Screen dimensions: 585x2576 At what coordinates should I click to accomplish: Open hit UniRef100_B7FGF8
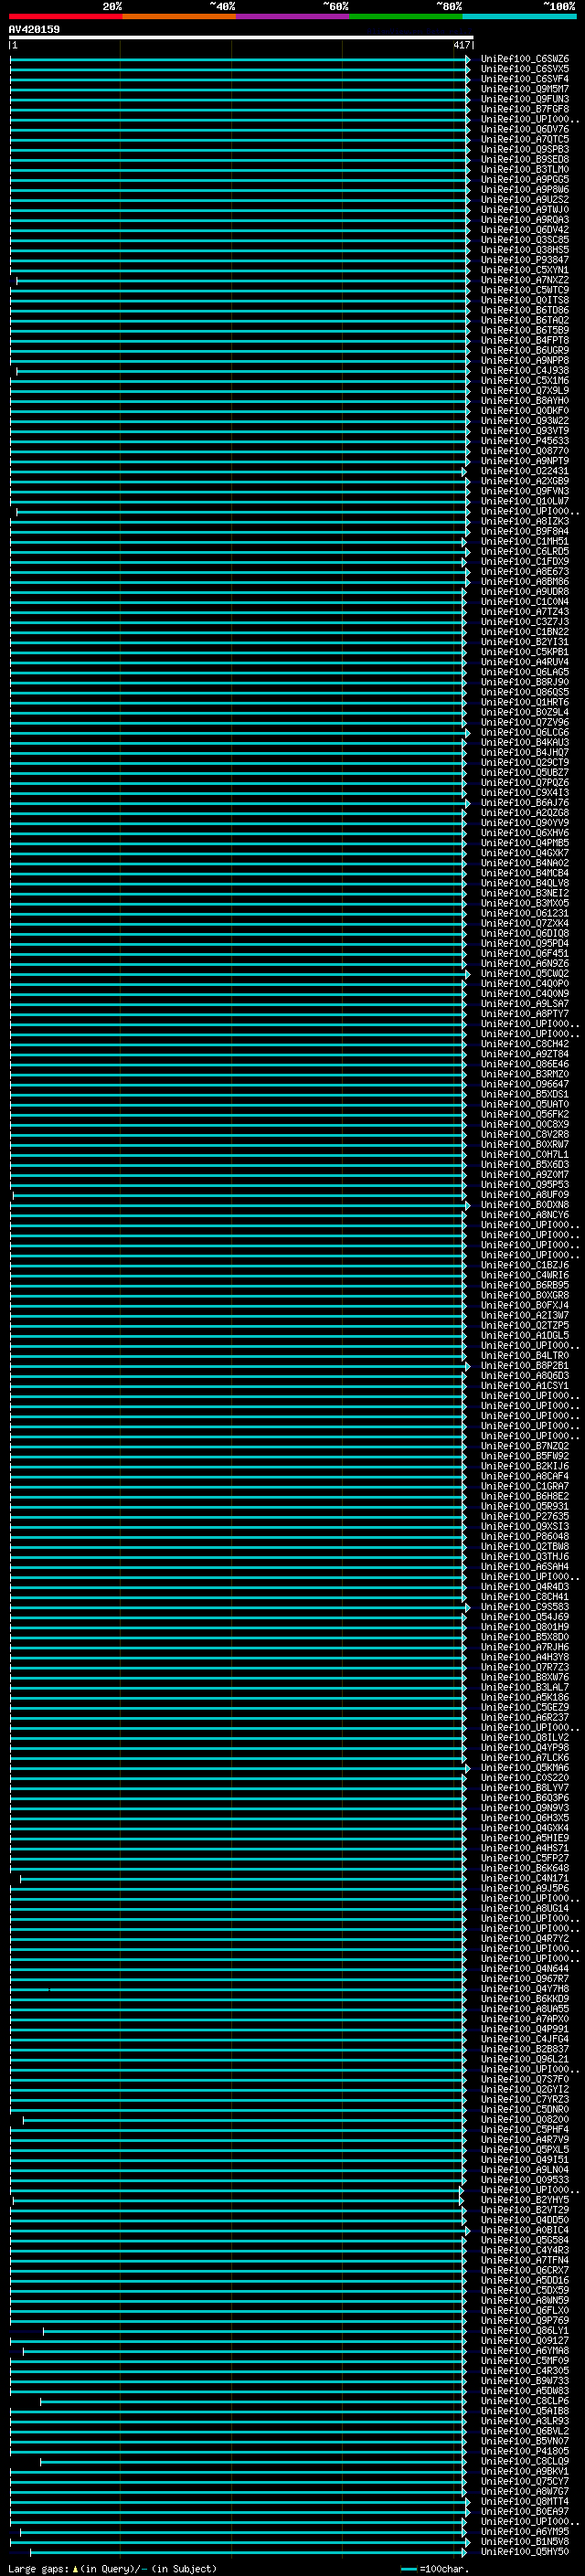point(525,109)
